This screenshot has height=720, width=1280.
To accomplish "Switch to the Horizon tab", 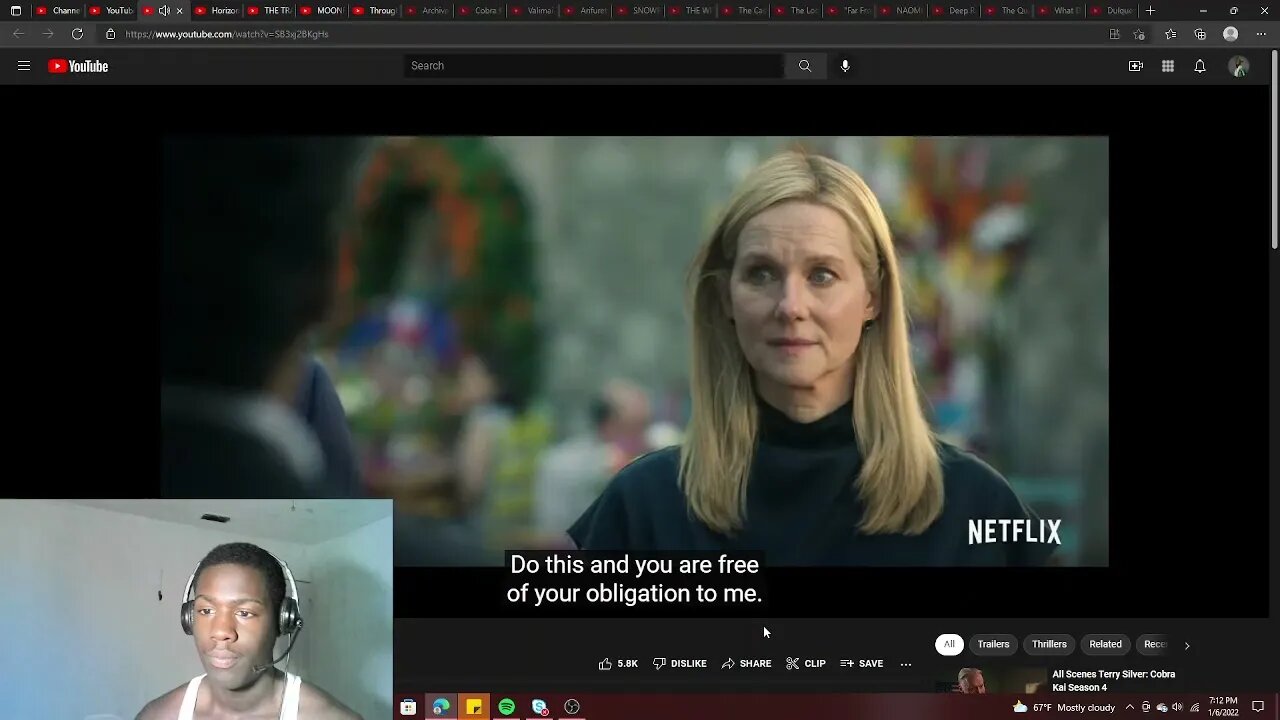I will [216, 11].
